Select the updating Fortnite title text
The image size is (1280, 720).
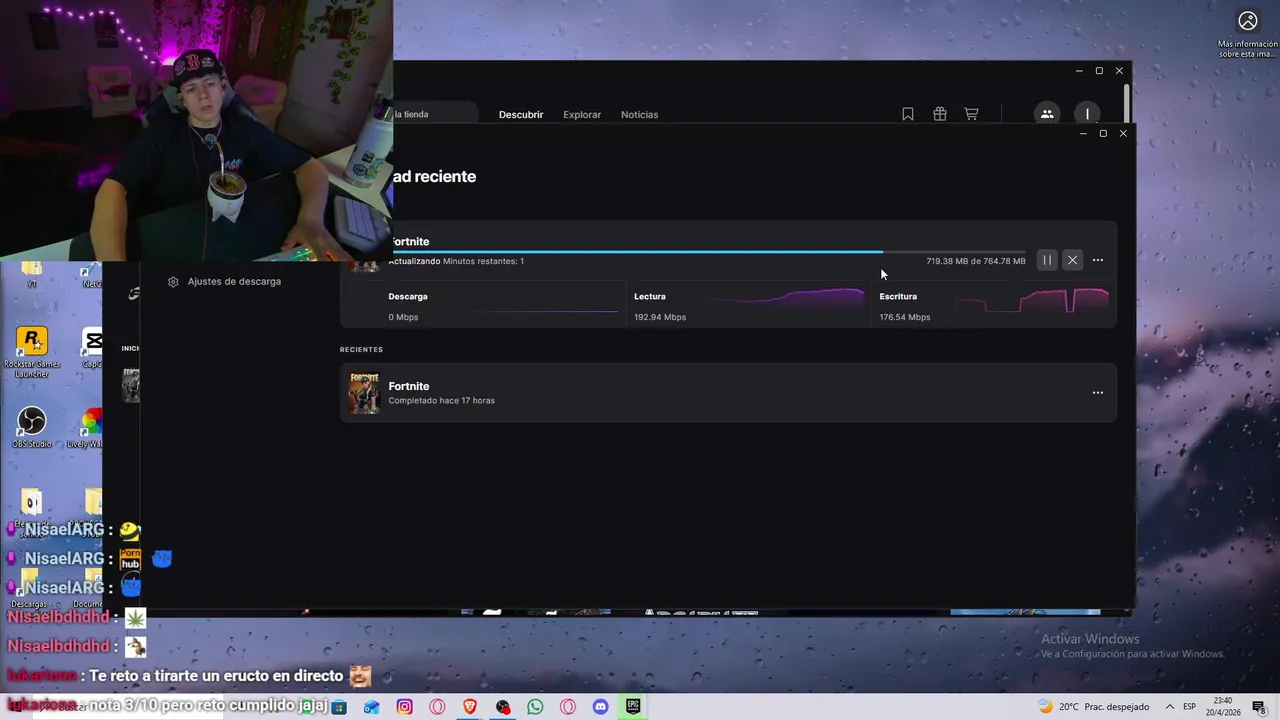tap(409, 242)
